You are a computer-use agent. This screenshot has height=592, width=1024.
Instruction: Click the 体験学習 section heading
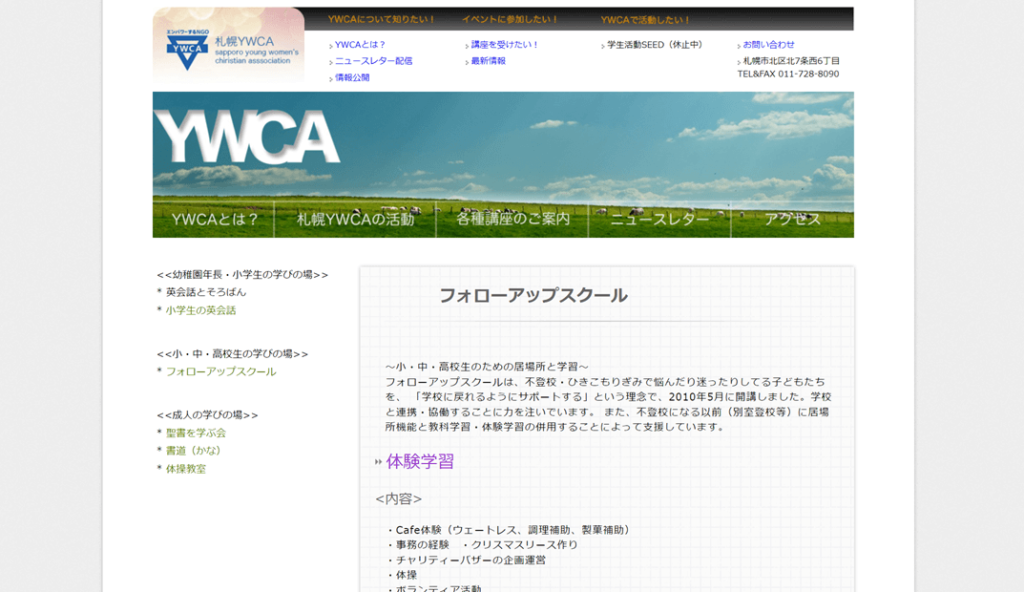click(420, 461)
